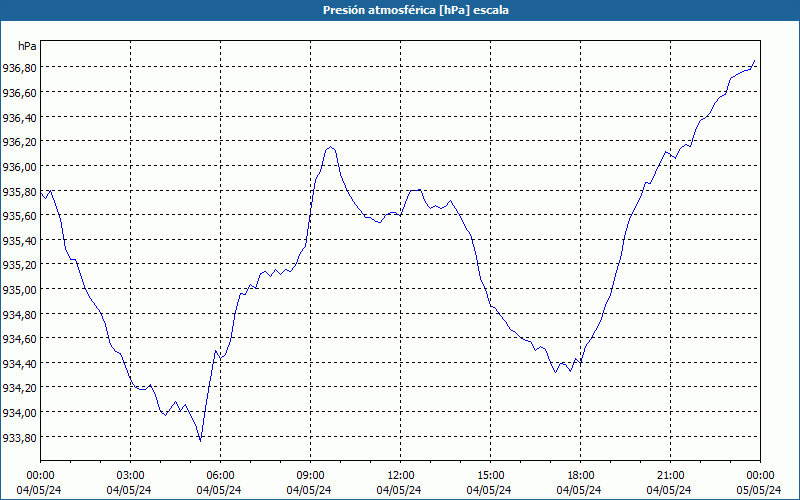Select the 04/05/24 date under 21:00

pyautogui.click(x=670, y=490)
